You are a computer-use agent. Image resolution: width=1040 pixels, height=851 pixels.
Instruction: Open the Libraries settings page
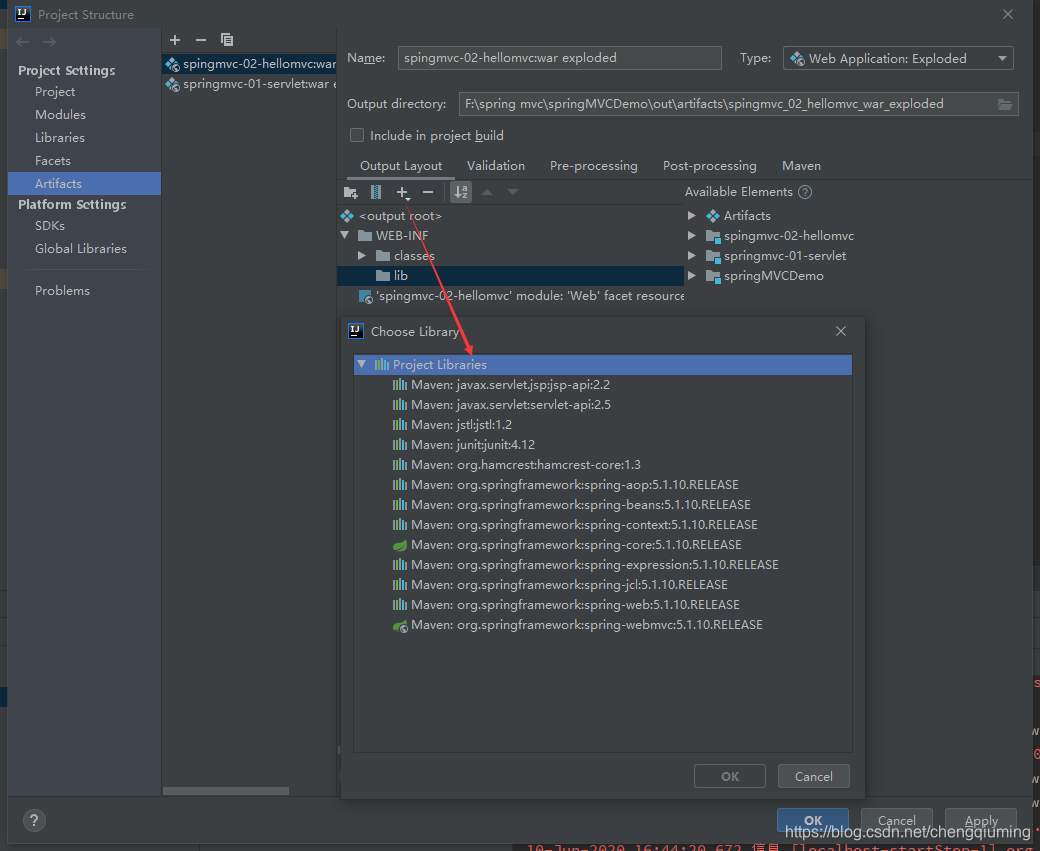point(60,138)
